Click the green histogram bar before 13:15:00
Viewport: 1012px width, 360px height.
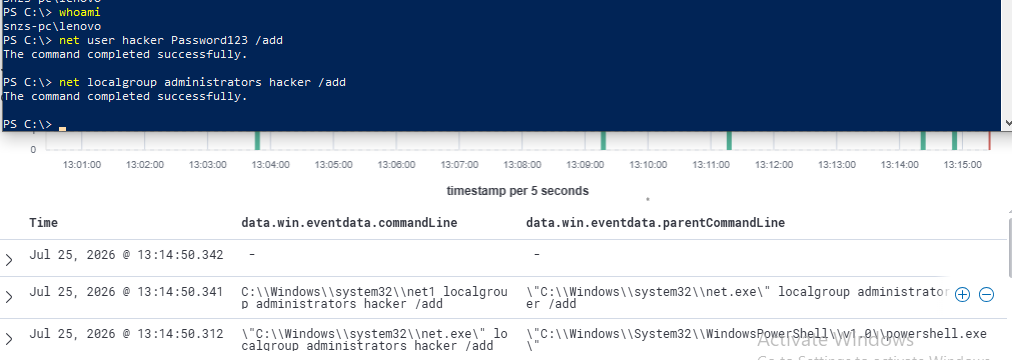pos(955,141)
